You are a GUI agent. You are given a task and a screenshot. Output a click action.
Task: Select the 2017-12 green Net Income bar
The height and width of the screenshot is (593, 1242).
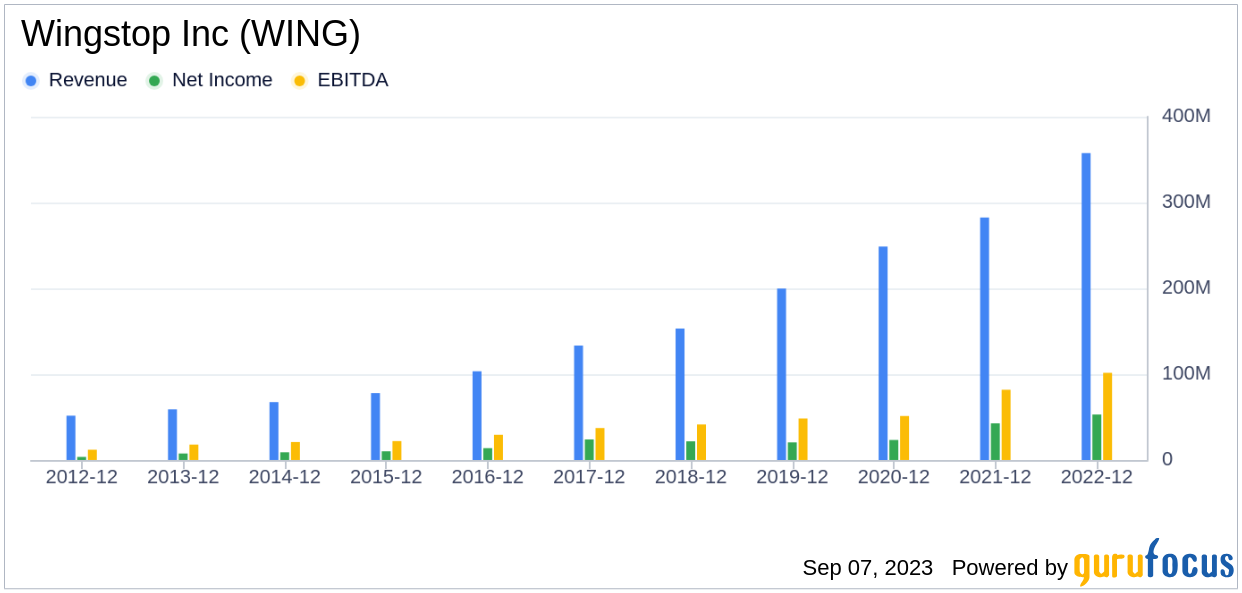589,450
